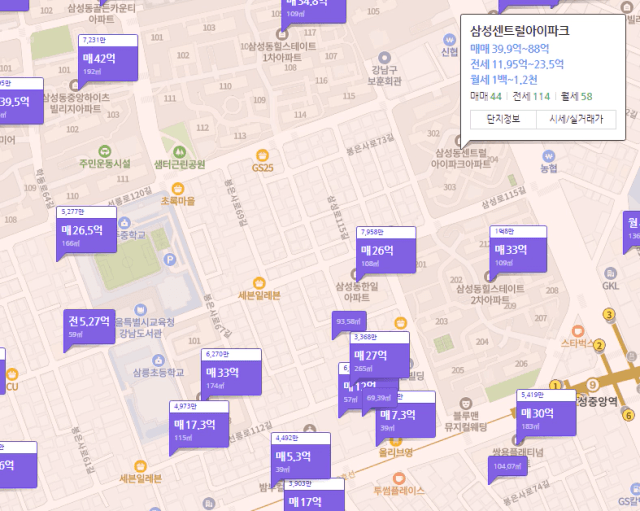640x511 pixels.
Task: Open the 매26억 108㎡ listing marker
Action: (386, 250)
